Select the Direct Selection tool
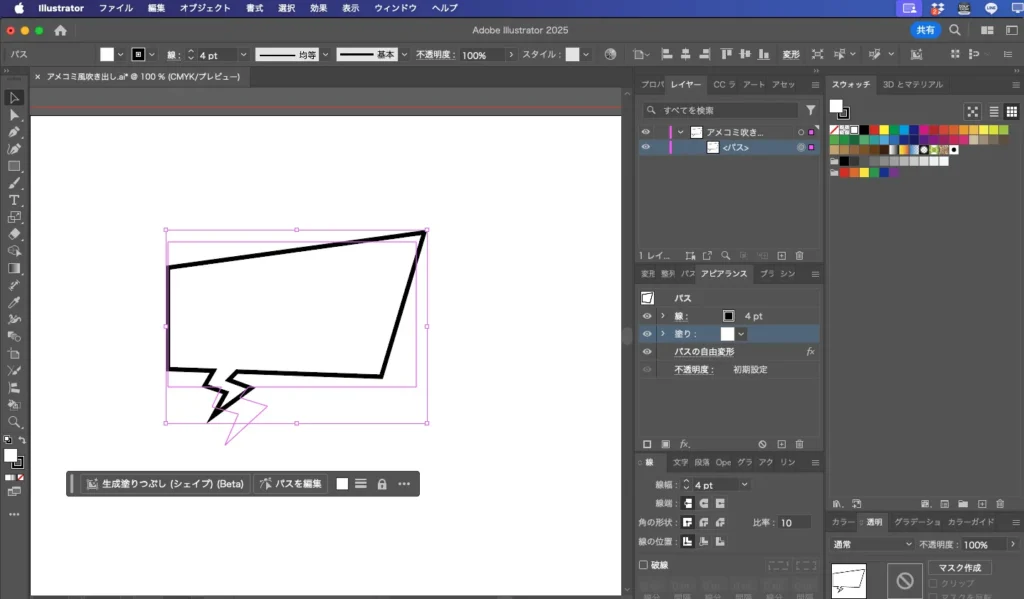The height and width of the screenshot is (599, 1024). (x=14, y=115)
